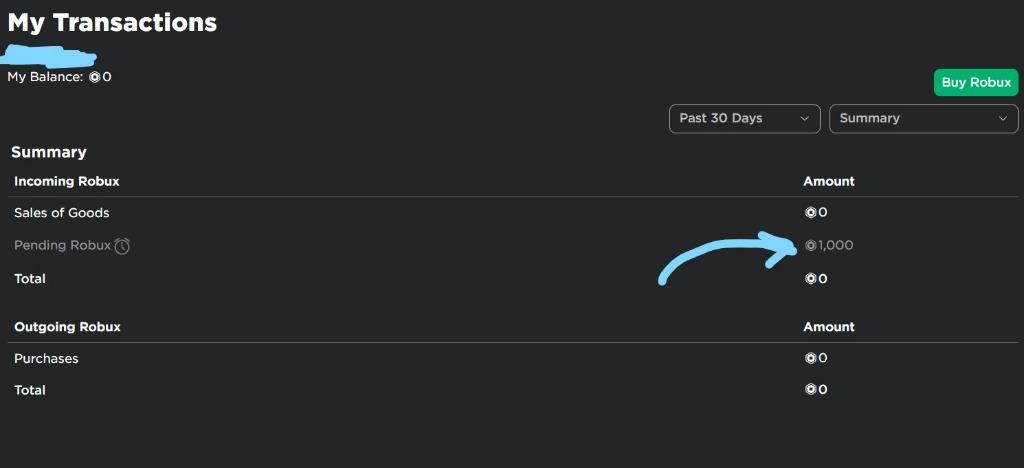Click the Incoming Robux column header
This screenshot has height=468, width=1024.
[x=67, y=181]
